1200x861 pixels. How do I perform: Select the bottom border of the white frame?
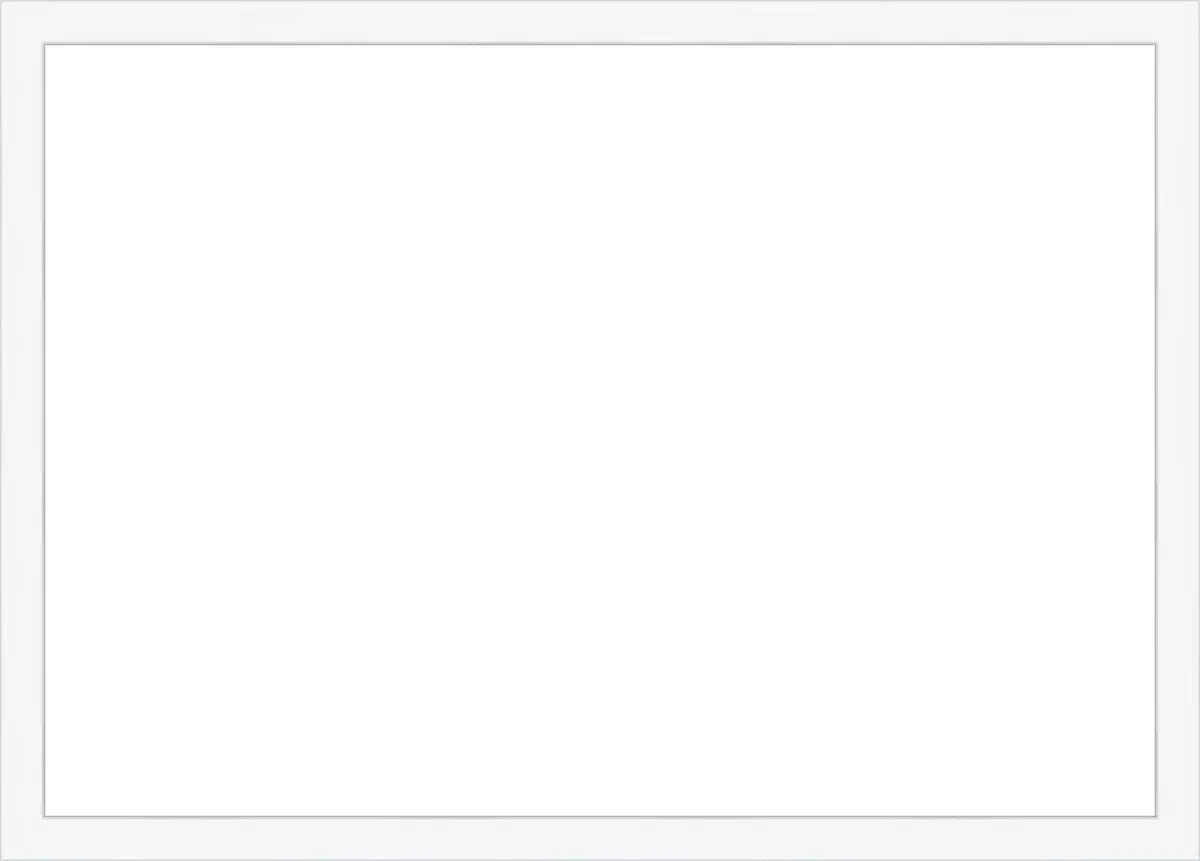click(600, 839)
